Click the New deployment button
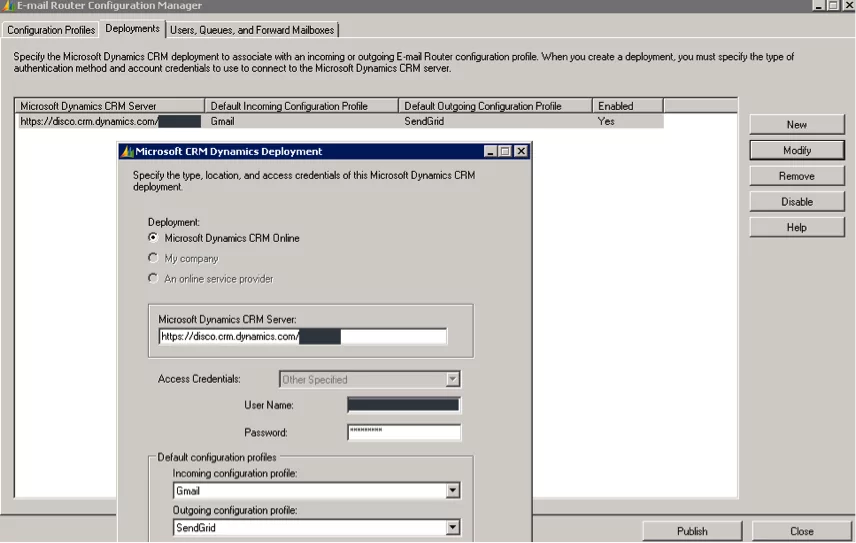The width and height of the screenshot is (856, 543). [x=796, y=124]
